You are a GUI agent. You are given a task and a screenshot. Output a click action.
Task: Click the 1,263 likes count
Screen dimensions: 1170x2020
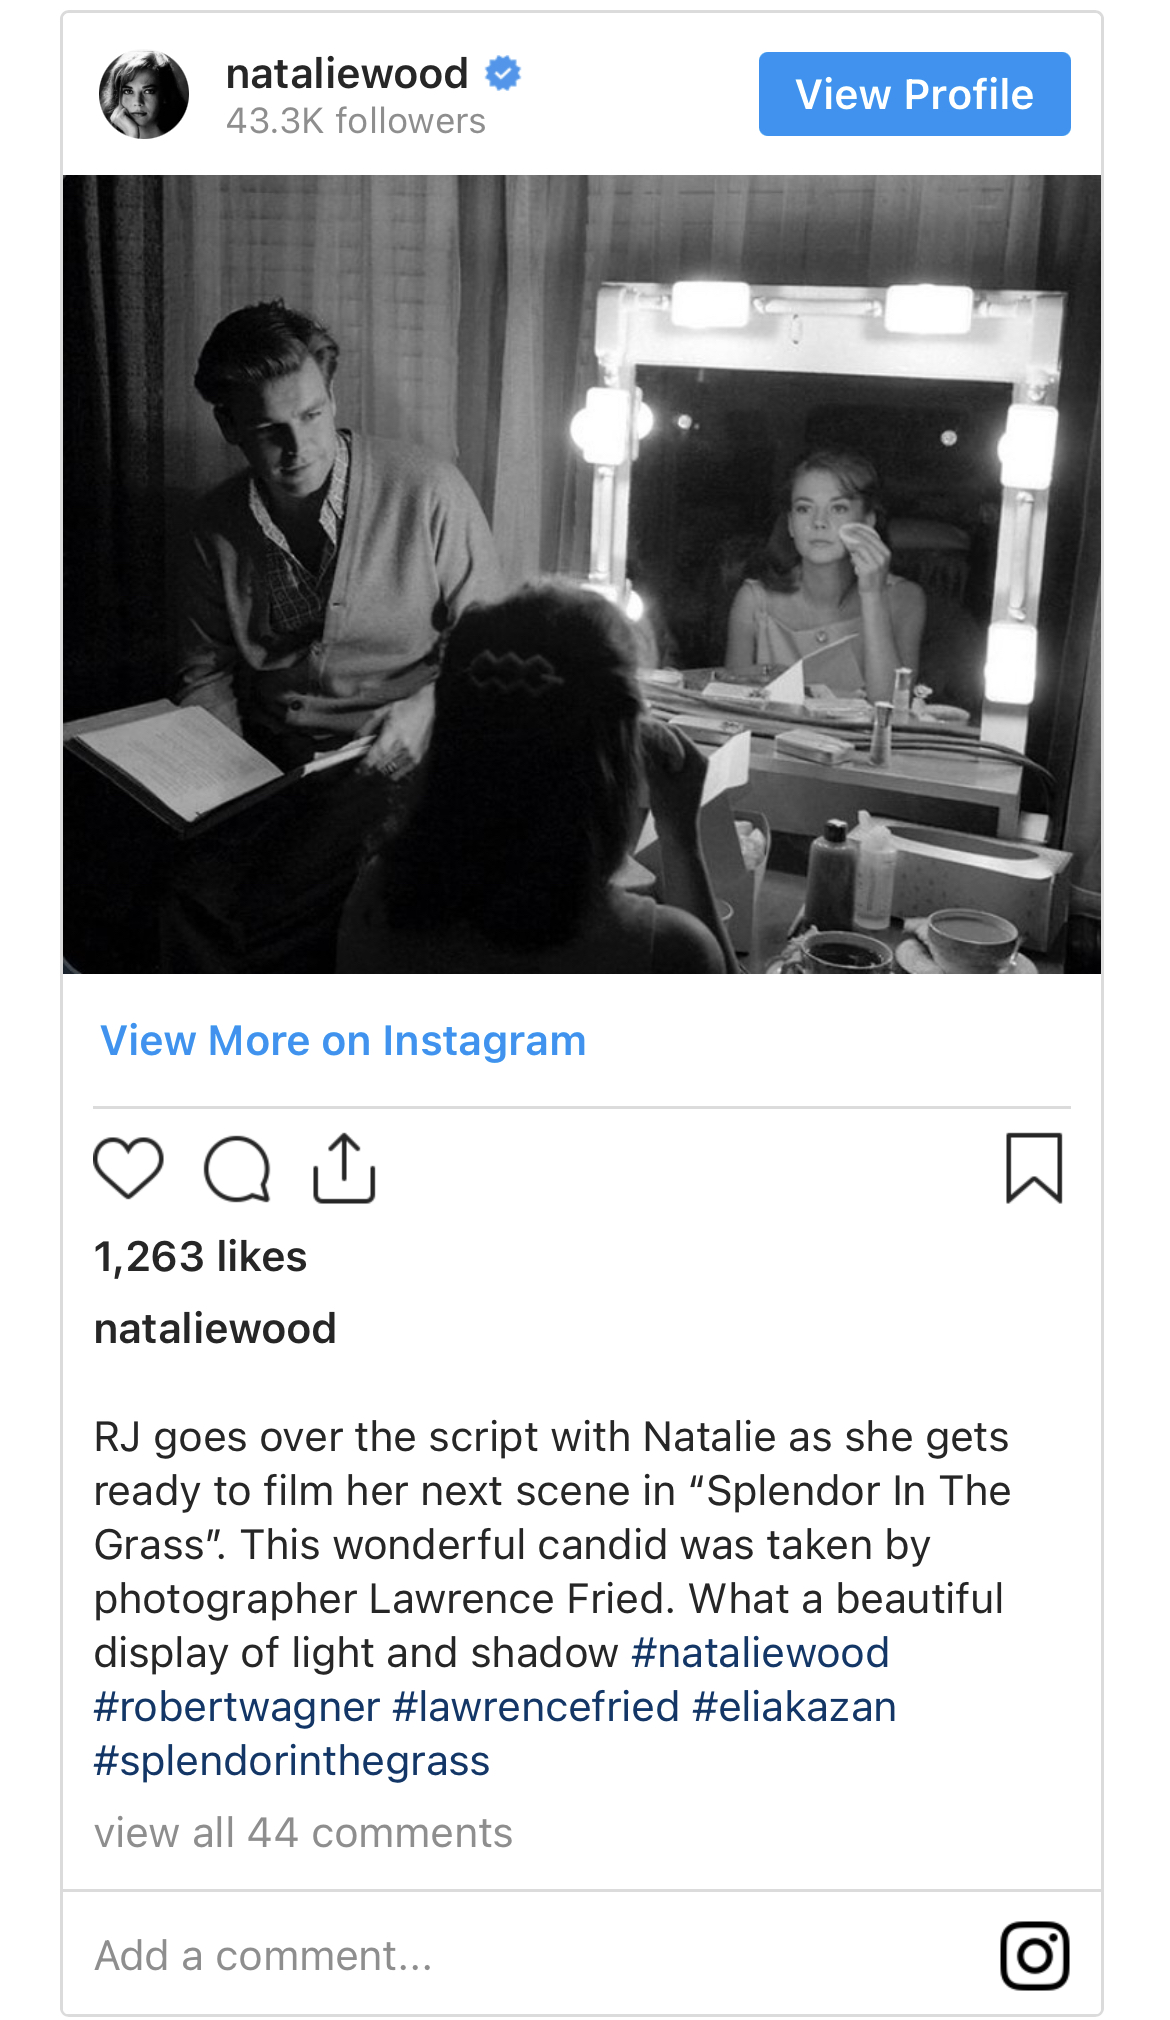click(200, 1257)
